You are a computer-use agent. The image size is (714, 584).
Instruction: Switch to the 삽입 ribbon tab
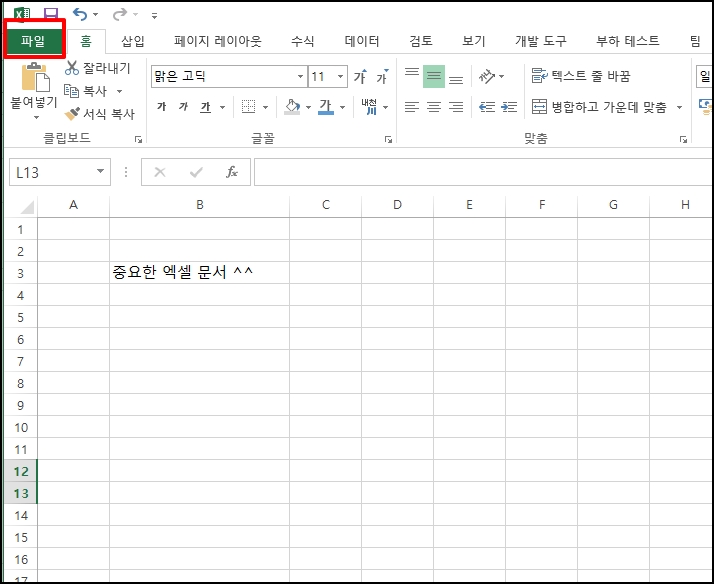point(133,41)
